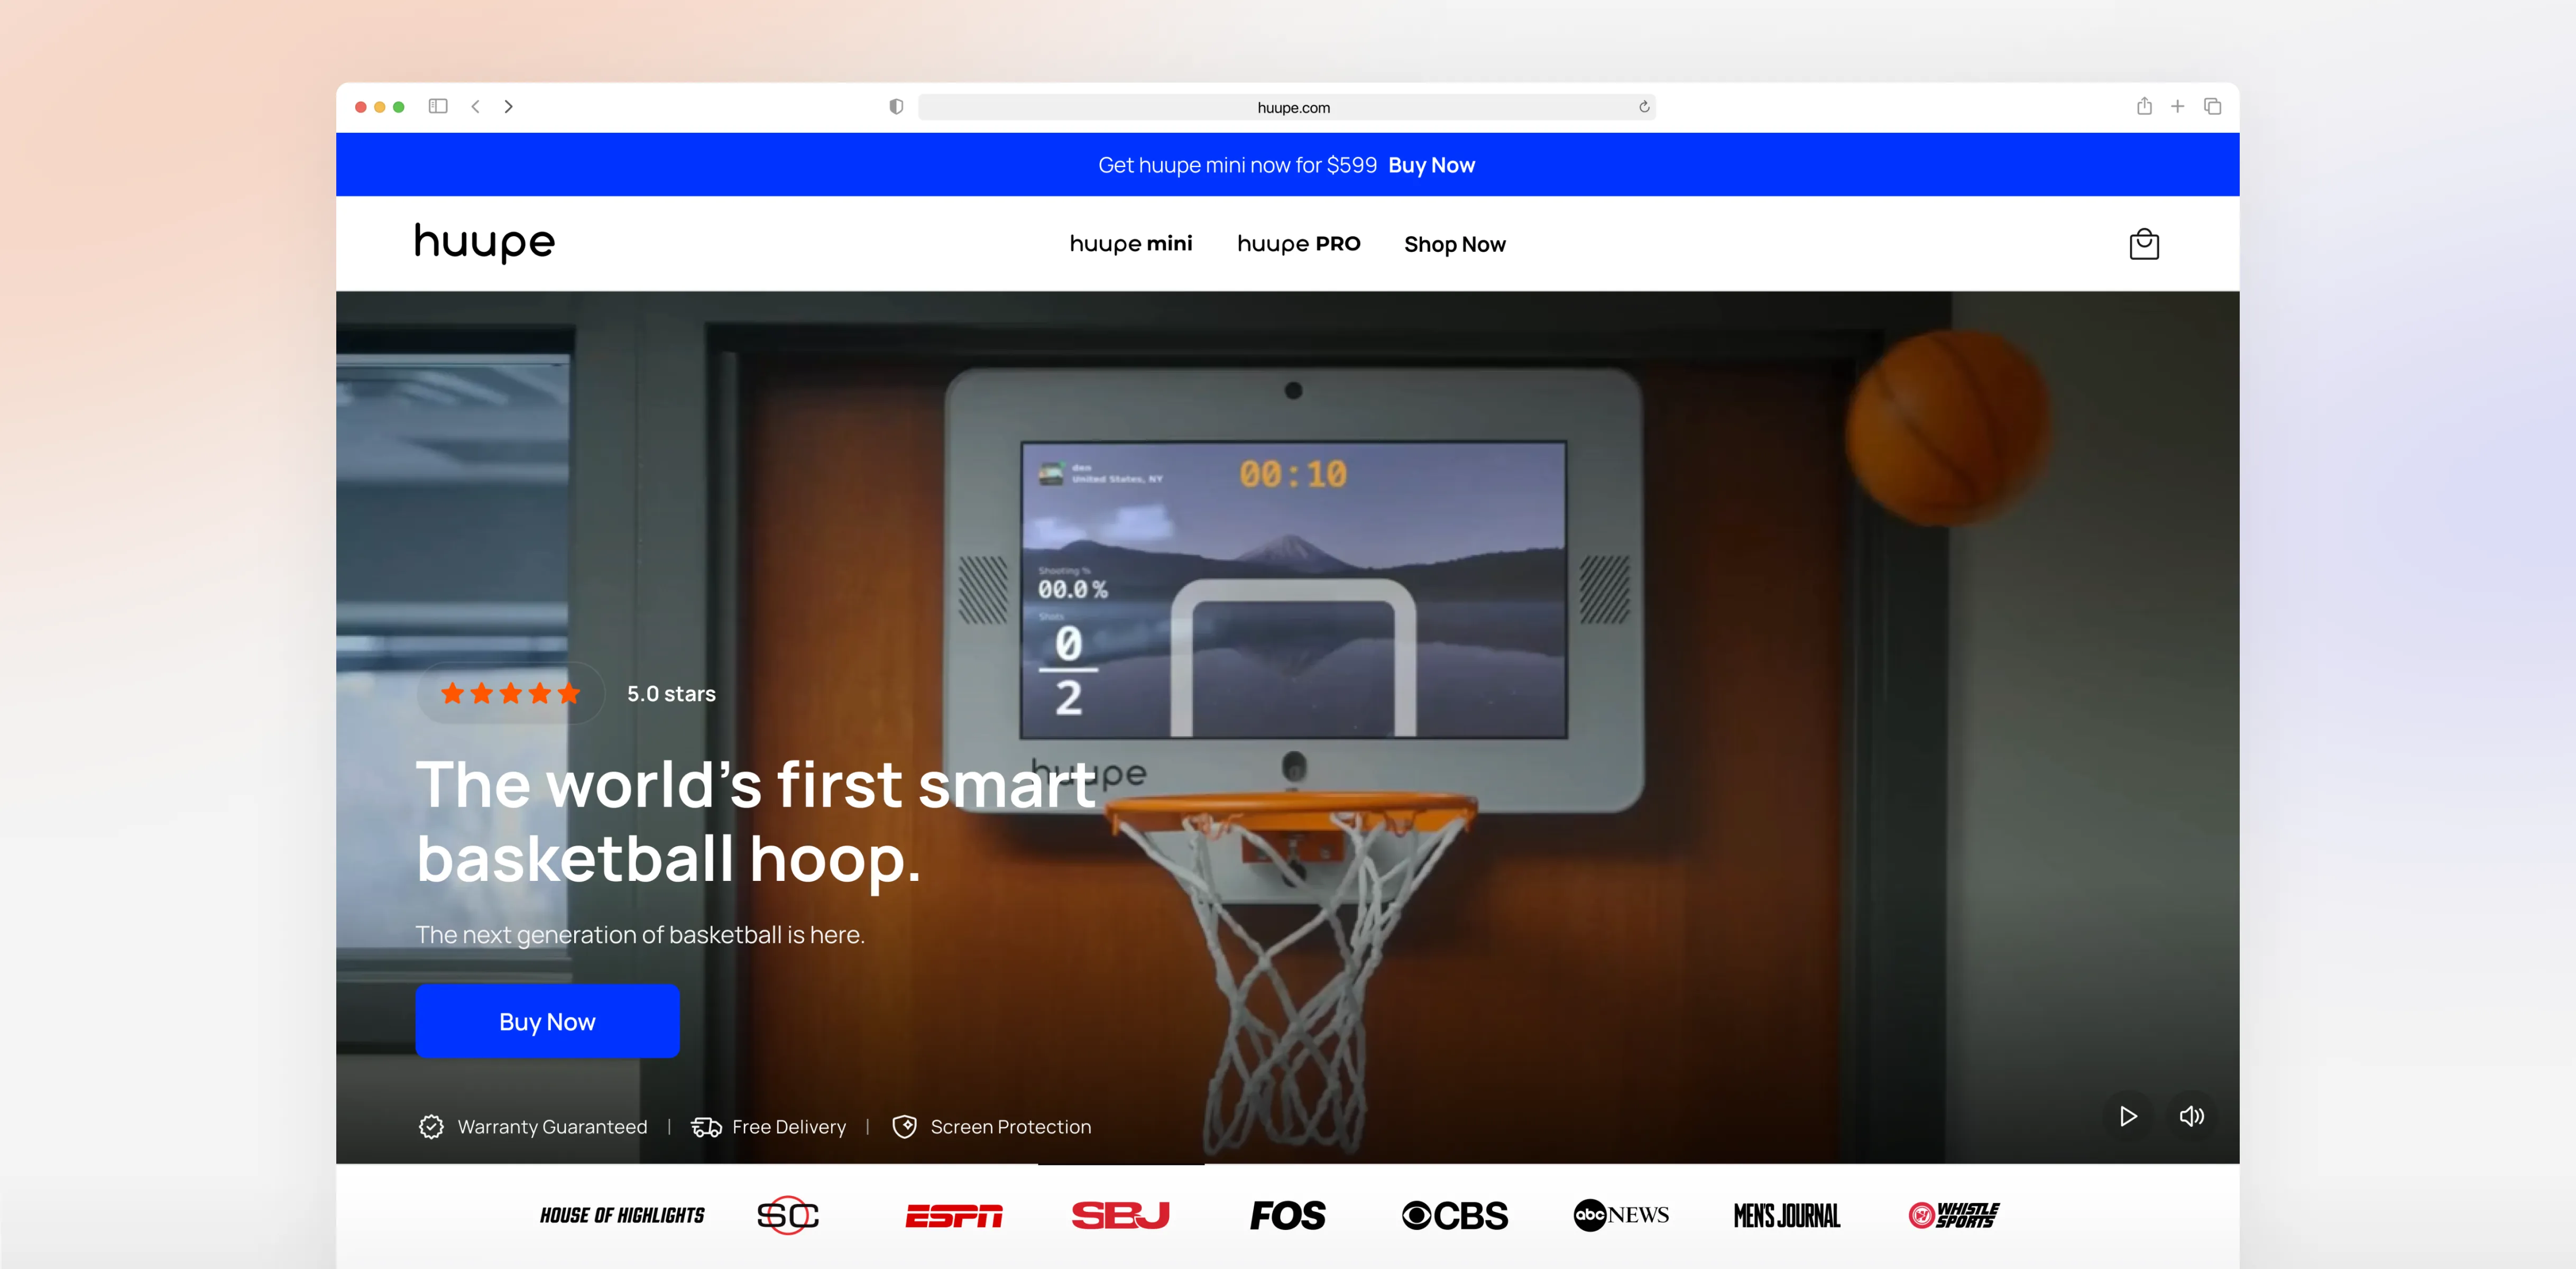Click the 'Get huupe mini now for $599' text
This screenshot has width=2576, height=1269.
(1237, 165)
